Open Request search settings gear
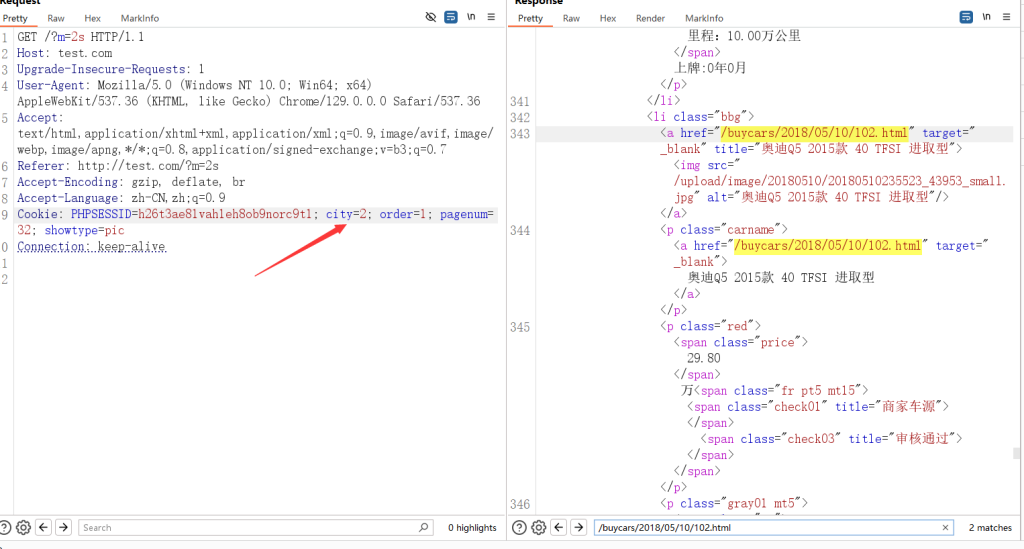Image resolution: width=1024 pixels, height=549 pixels. pos(24,527)
